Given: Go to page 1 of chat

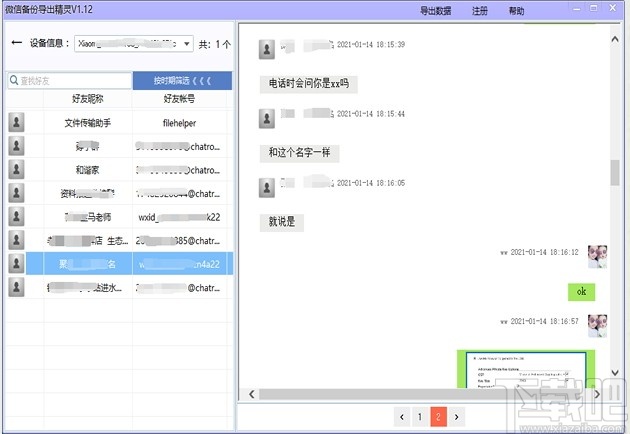Looking at the screenshot, I should (420, 417).
